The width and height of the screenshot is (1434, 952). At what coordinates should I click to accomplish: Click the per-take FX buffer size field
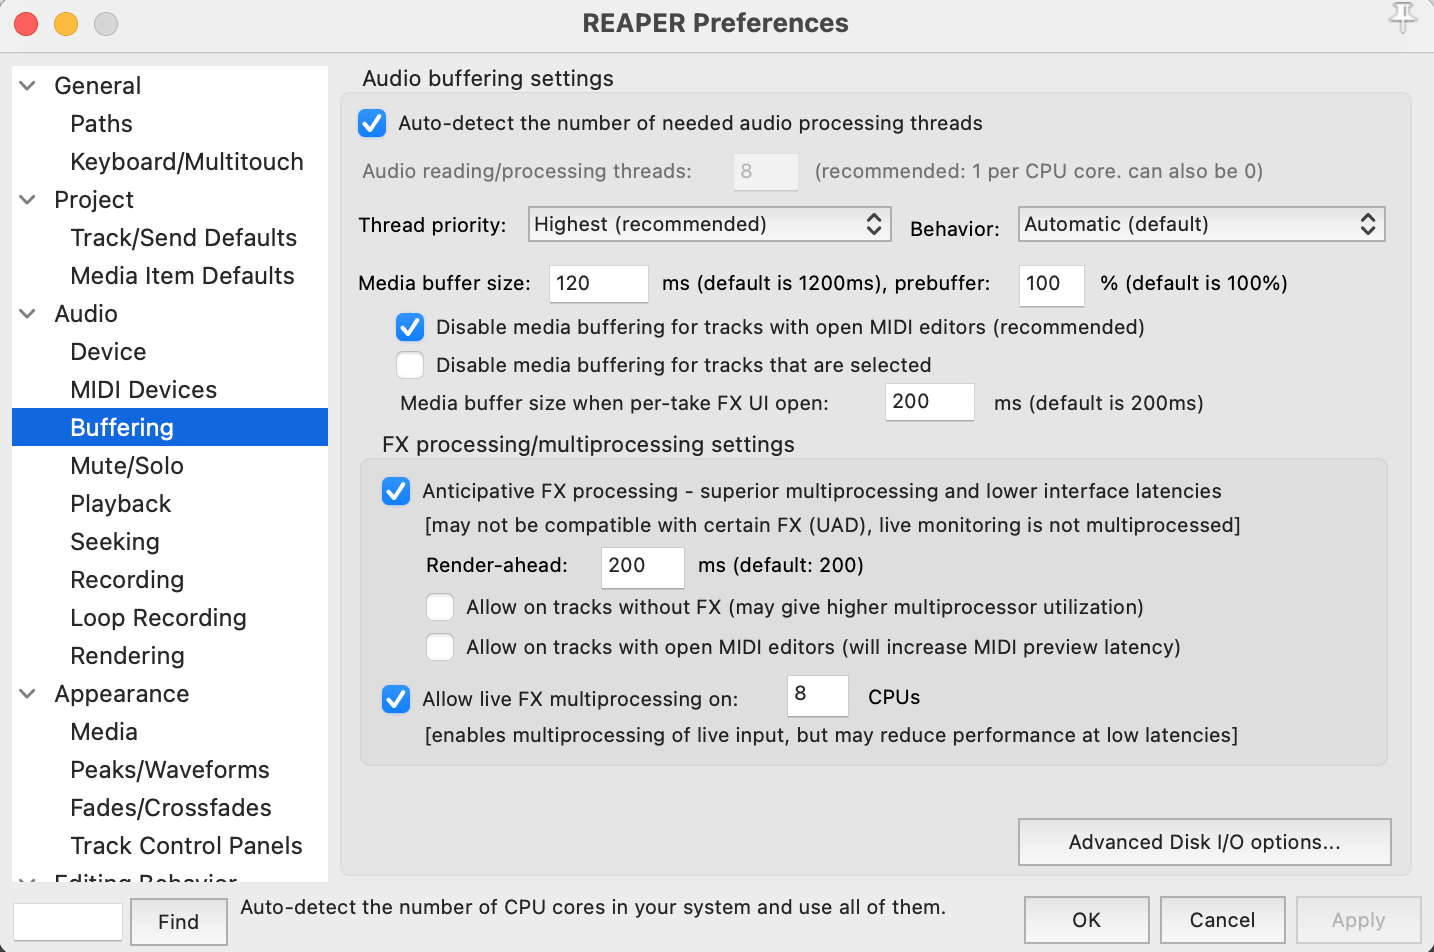point(930,402)
